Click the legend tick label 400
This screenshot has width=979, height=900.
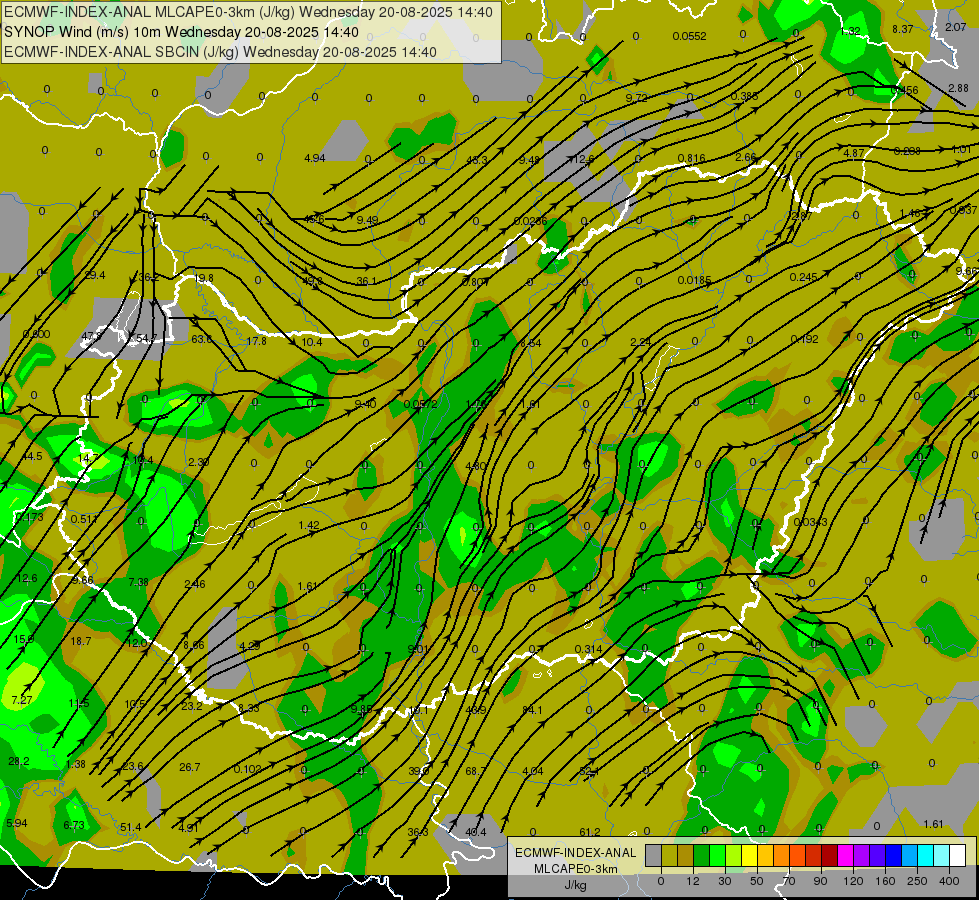click(949, 881)
